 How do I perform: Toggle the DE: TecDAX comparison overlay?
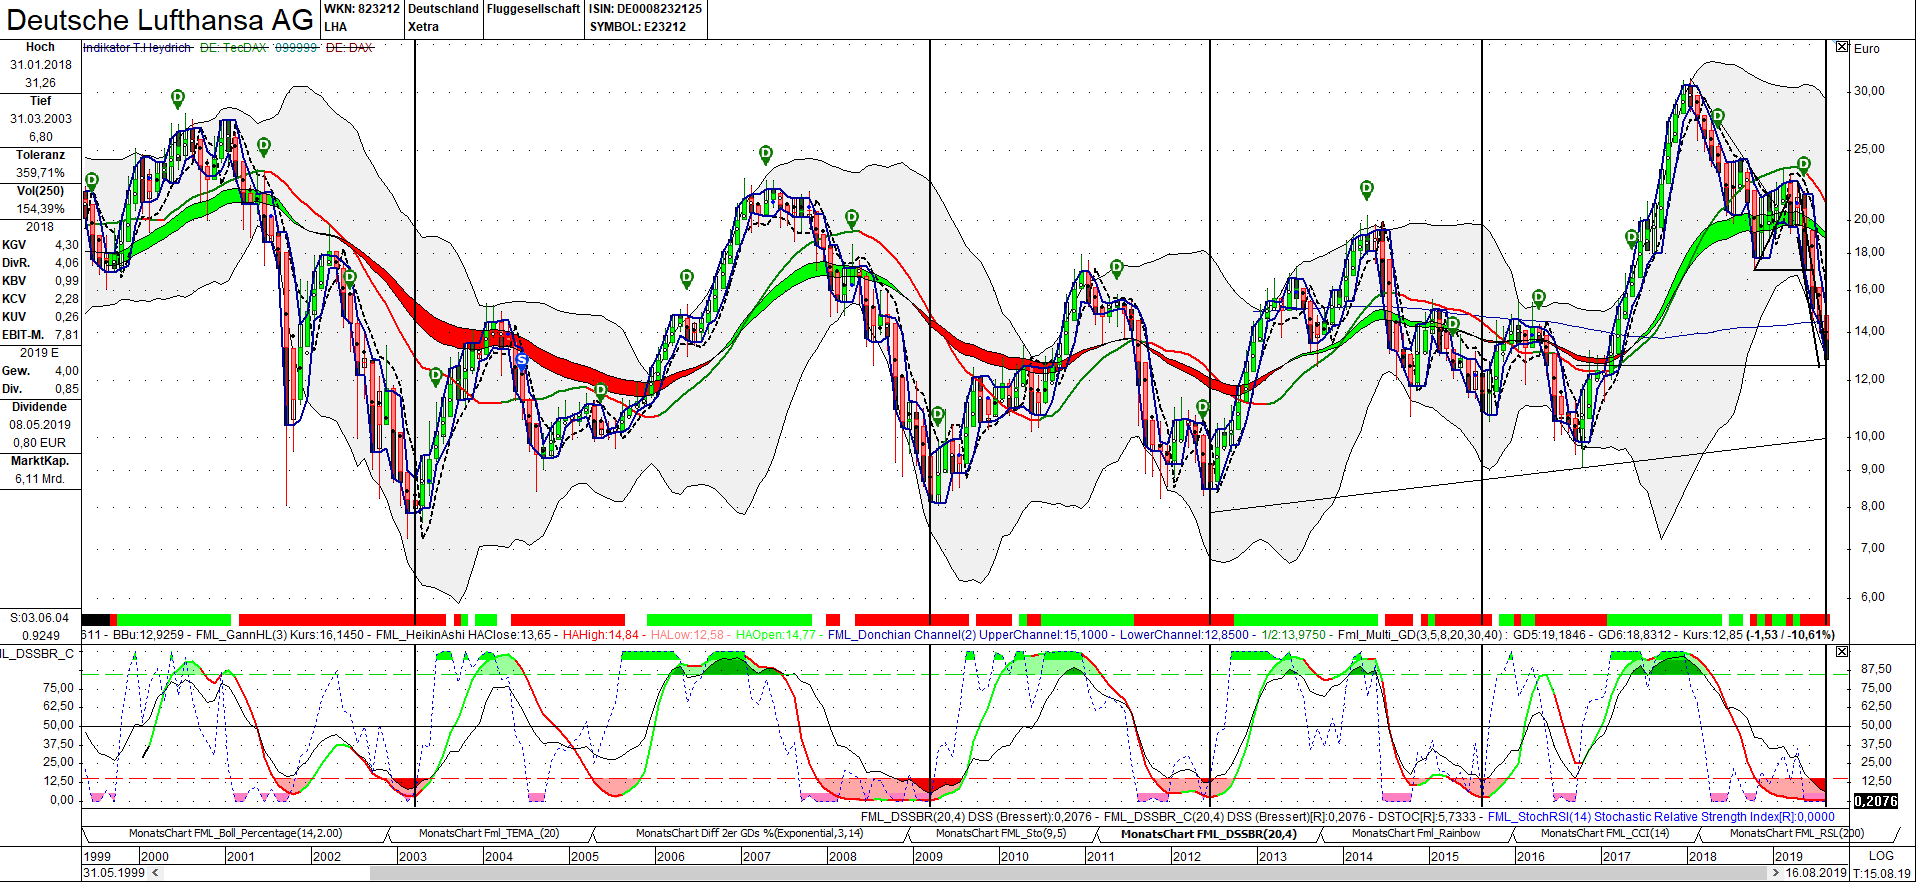[x=233, y=48]
